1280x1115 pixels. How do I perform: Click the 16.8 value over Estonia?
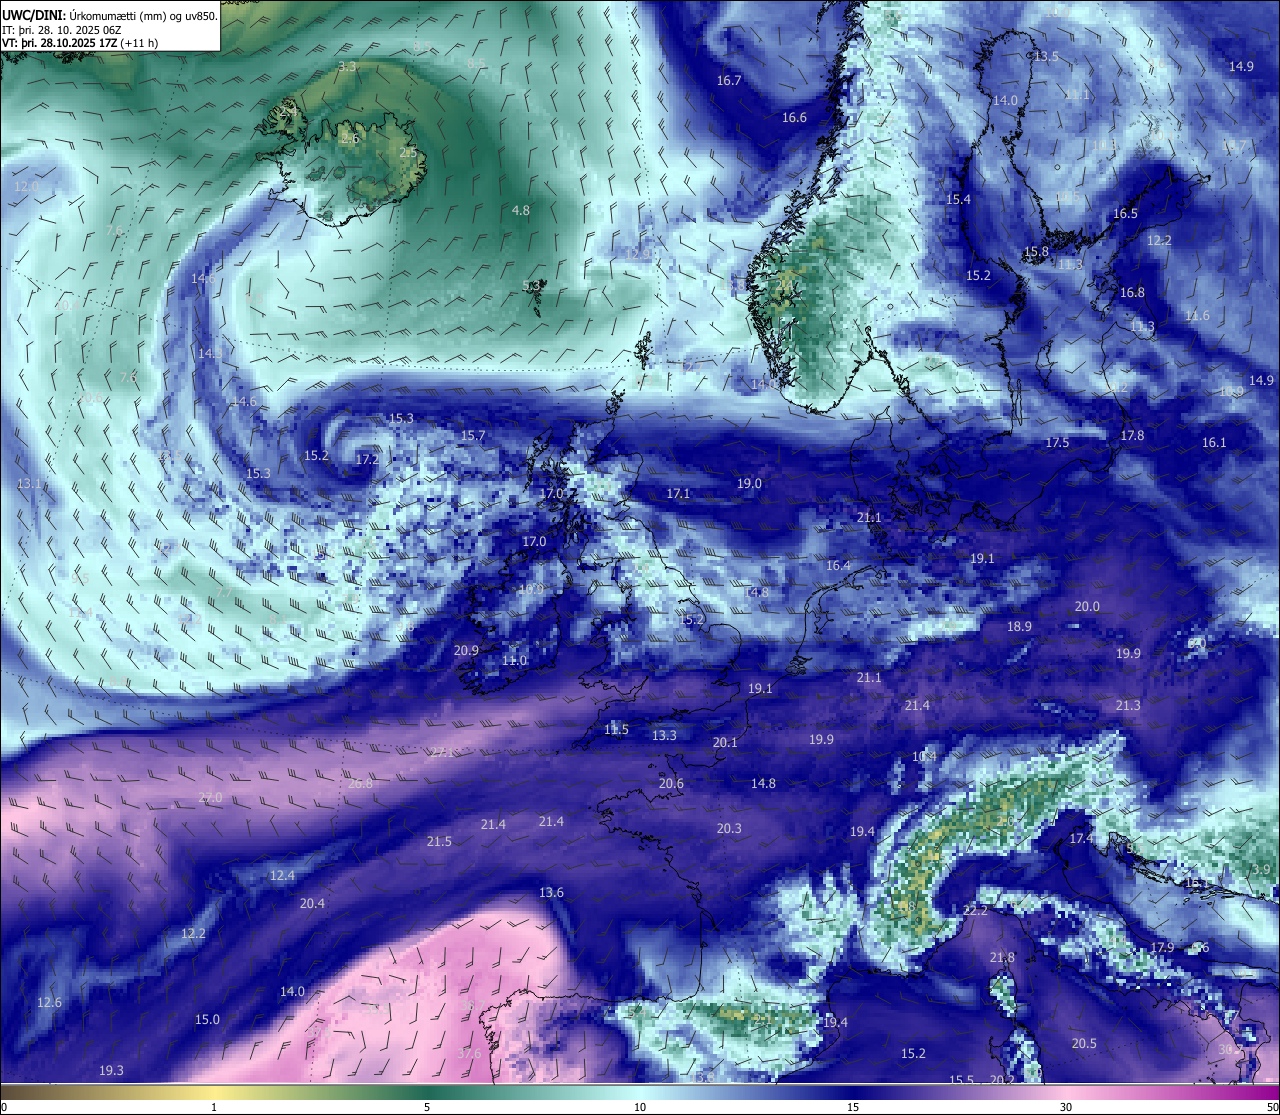pos(1132,293)
